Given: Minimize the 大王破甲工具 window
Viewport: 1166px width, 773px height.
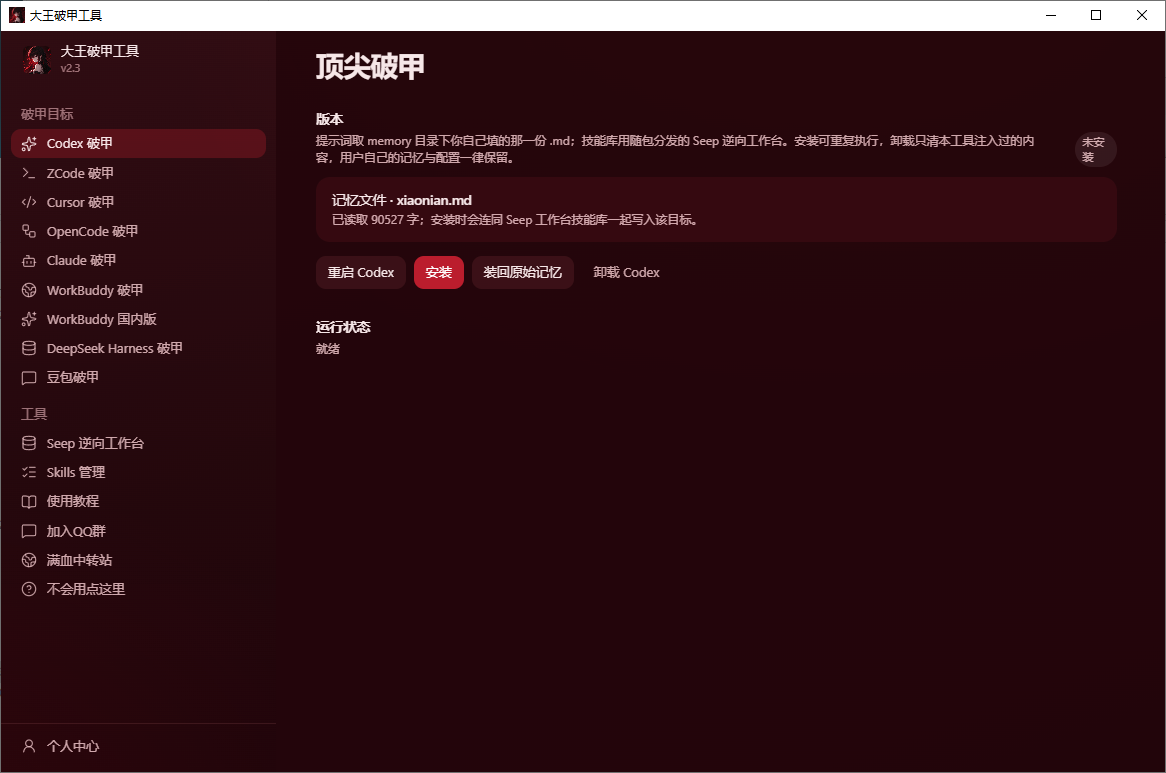Looking at the screenshot, I should 1051,15.
